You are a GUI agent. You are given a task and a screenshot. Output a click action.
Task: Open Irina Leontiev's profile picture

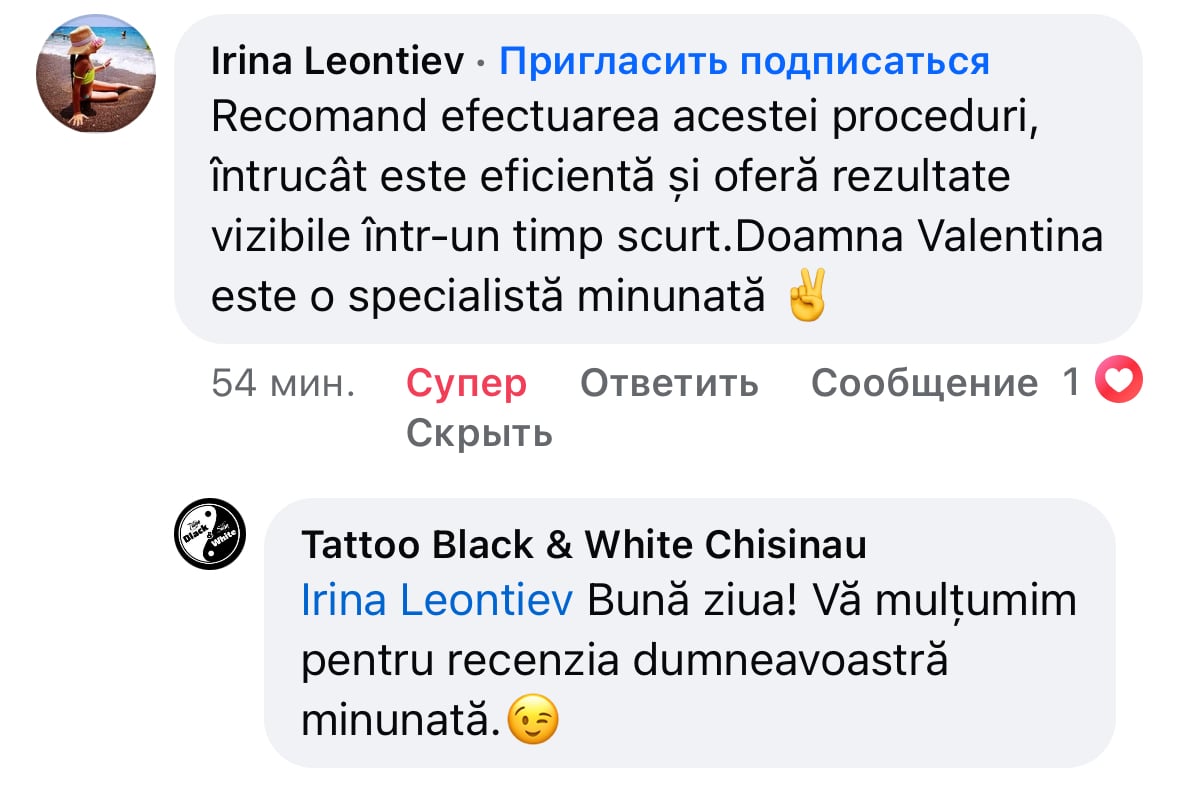pyautogui.click(x=96, y=74)
